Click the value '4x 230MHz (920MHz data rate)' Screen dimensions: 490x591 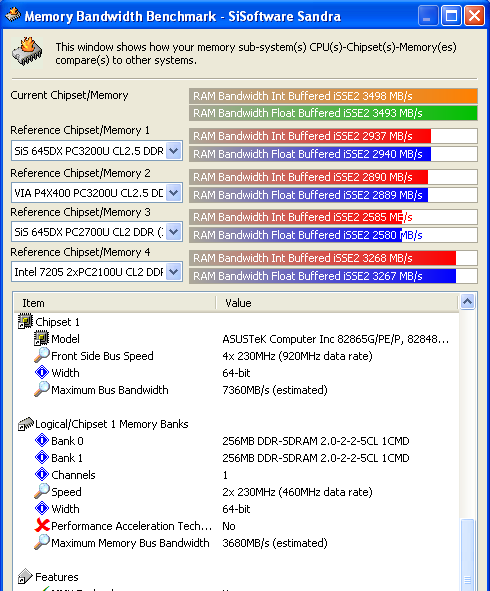[297, 356]
